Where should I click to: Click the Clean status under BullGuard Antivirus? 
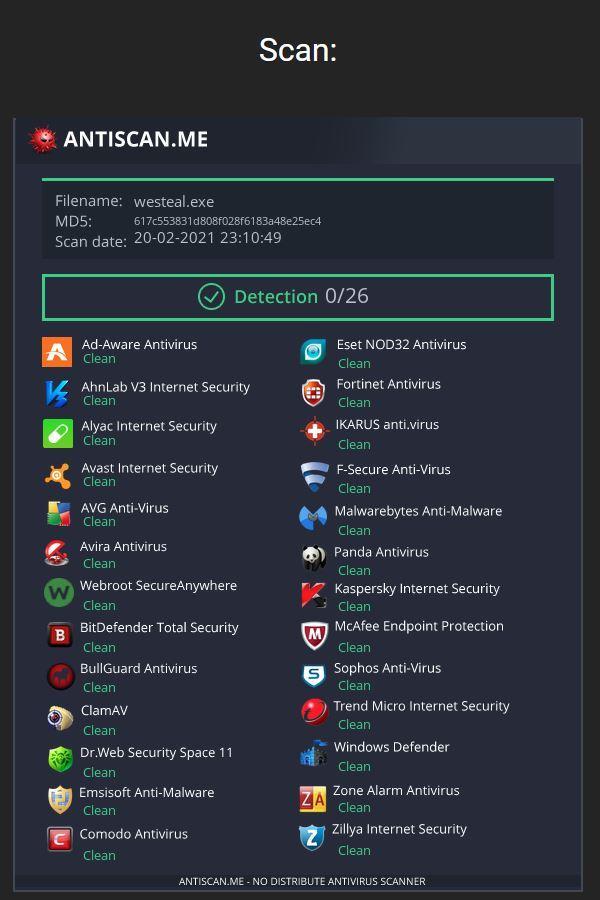coord(99,687)
